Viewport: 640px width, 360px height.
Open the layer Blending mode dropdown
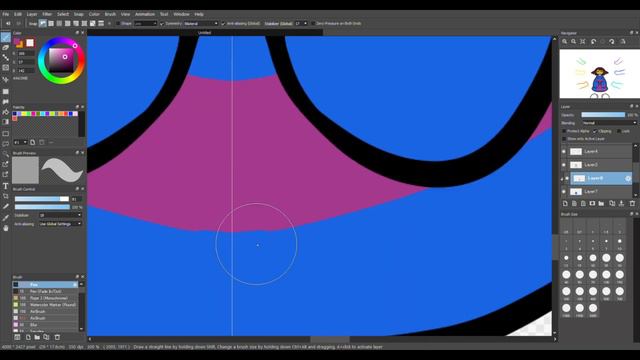[609, 123]
